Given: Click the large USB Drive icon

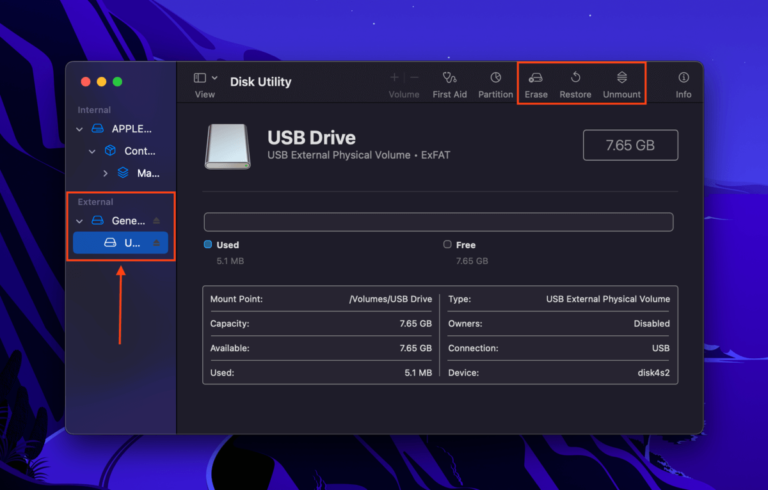Looking at the screenshot, I should [x=228, y=146].
